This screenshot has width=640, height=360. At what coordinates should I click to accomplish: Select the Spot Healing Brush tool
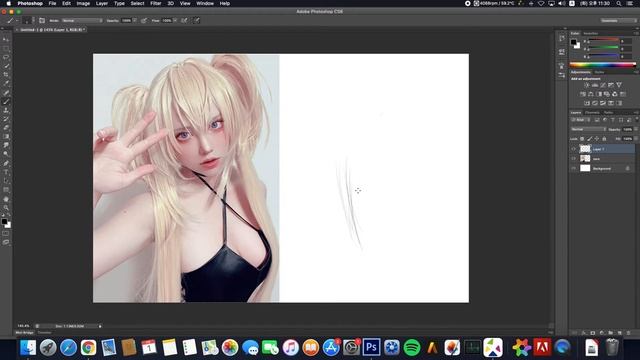6,93
